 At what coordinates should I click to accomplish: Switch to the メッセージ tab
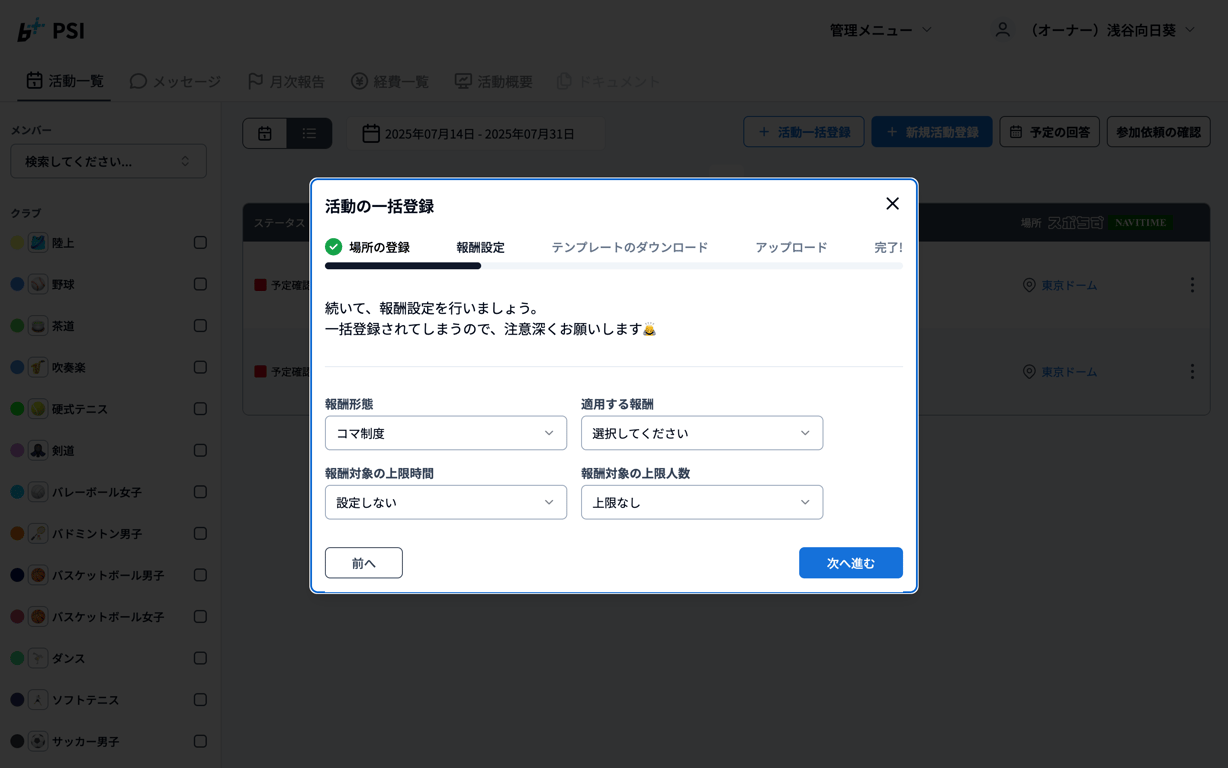(x=175, y=81)
